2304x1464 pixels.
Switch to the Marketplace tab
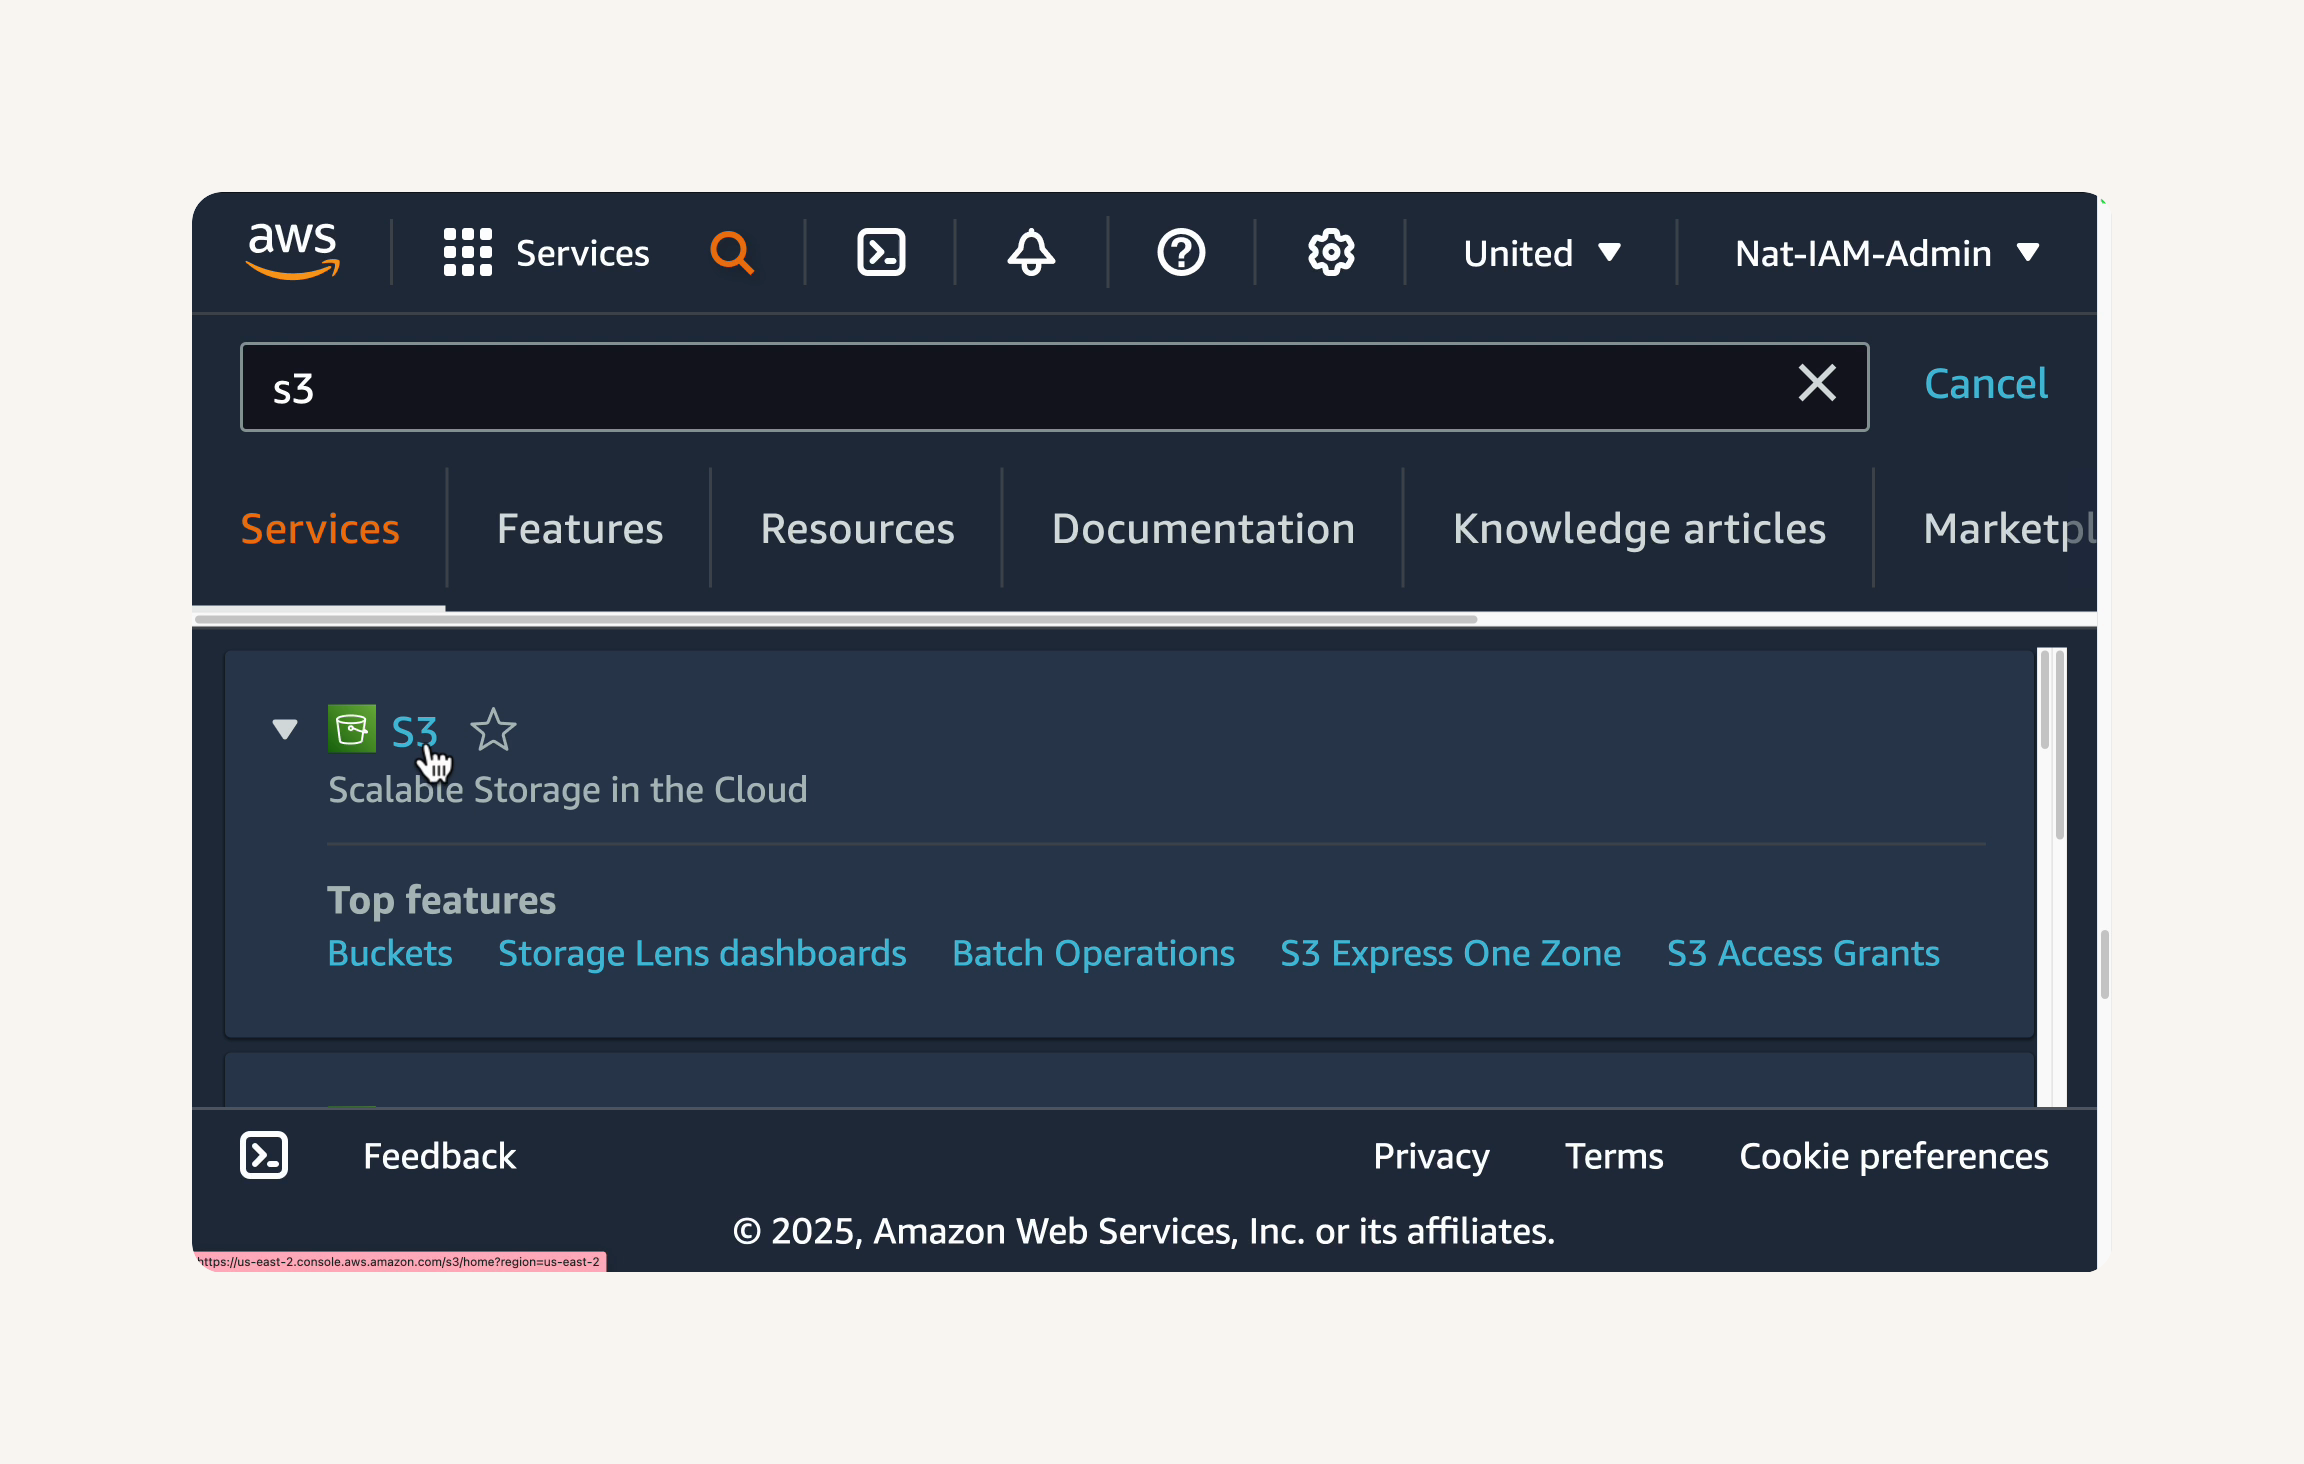click(x=2009, y=528)
